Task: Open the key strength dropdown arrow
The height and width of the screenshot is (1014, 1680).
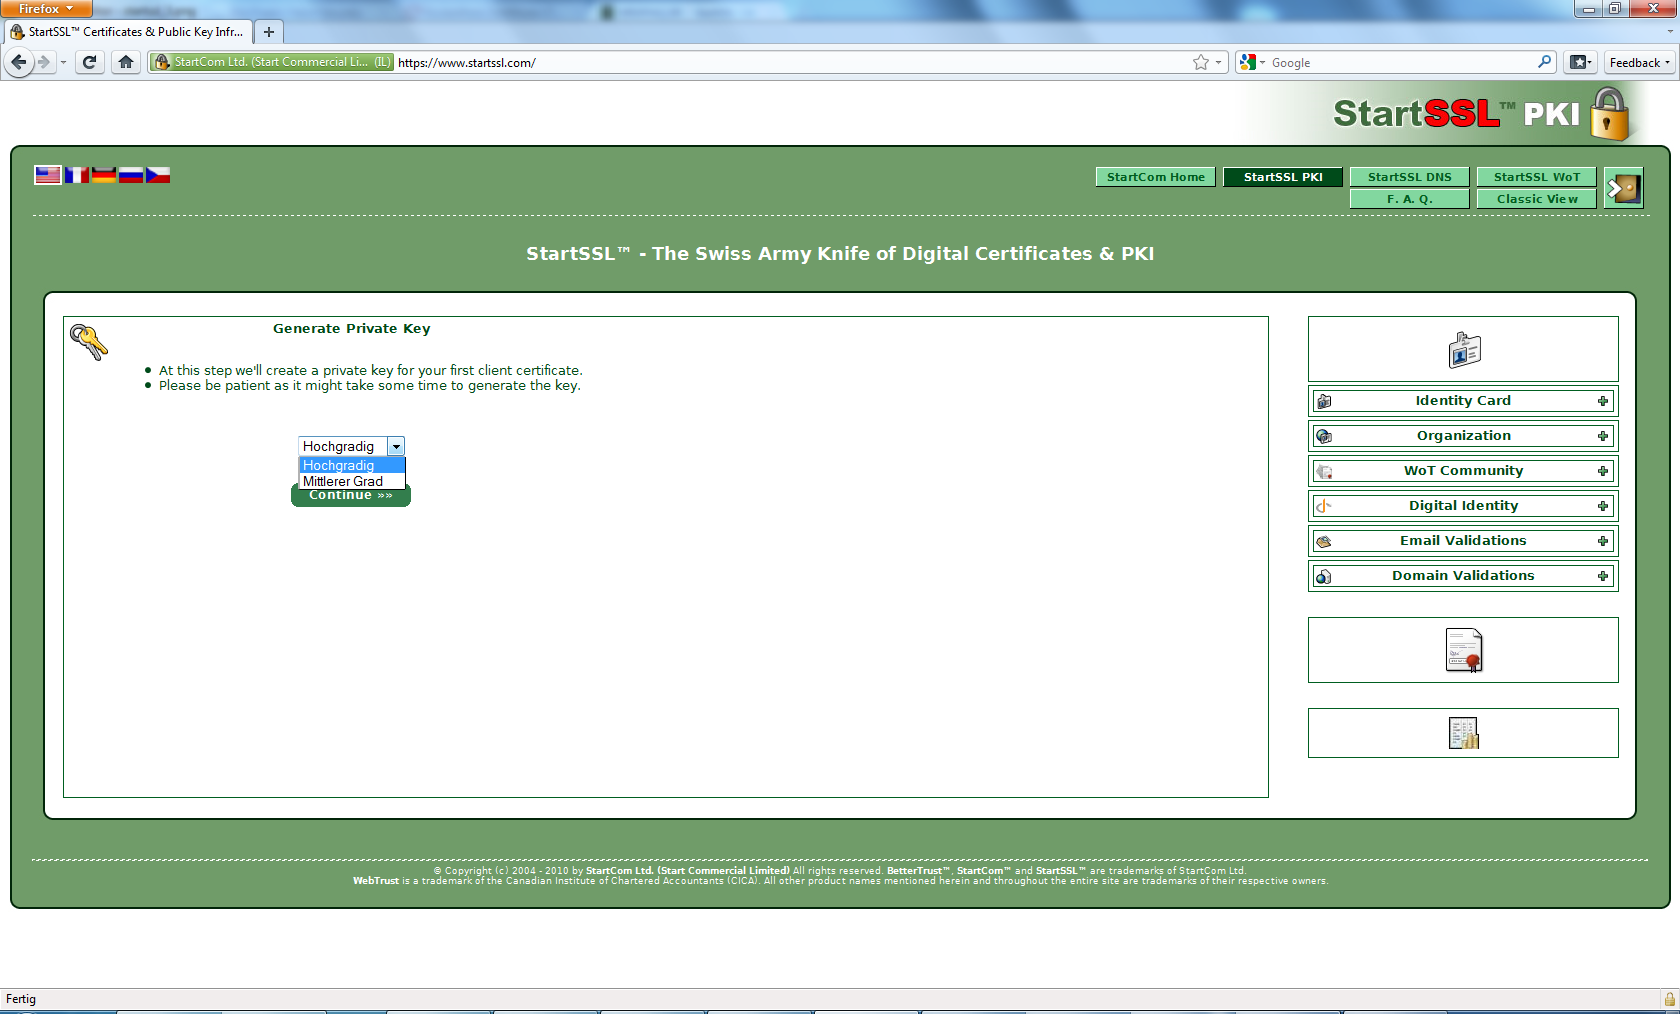Action: click(396, 446)
